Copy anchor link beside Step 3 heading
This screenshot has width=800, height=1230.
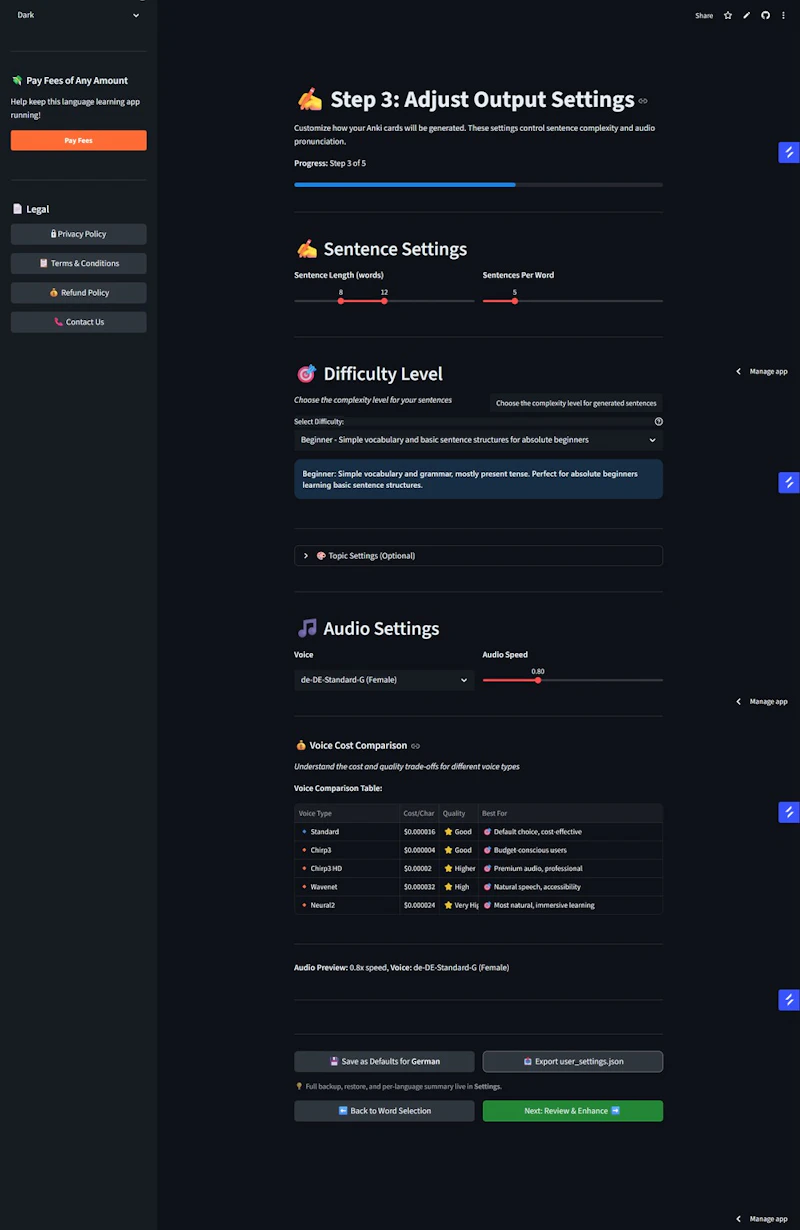pos(643,101)
